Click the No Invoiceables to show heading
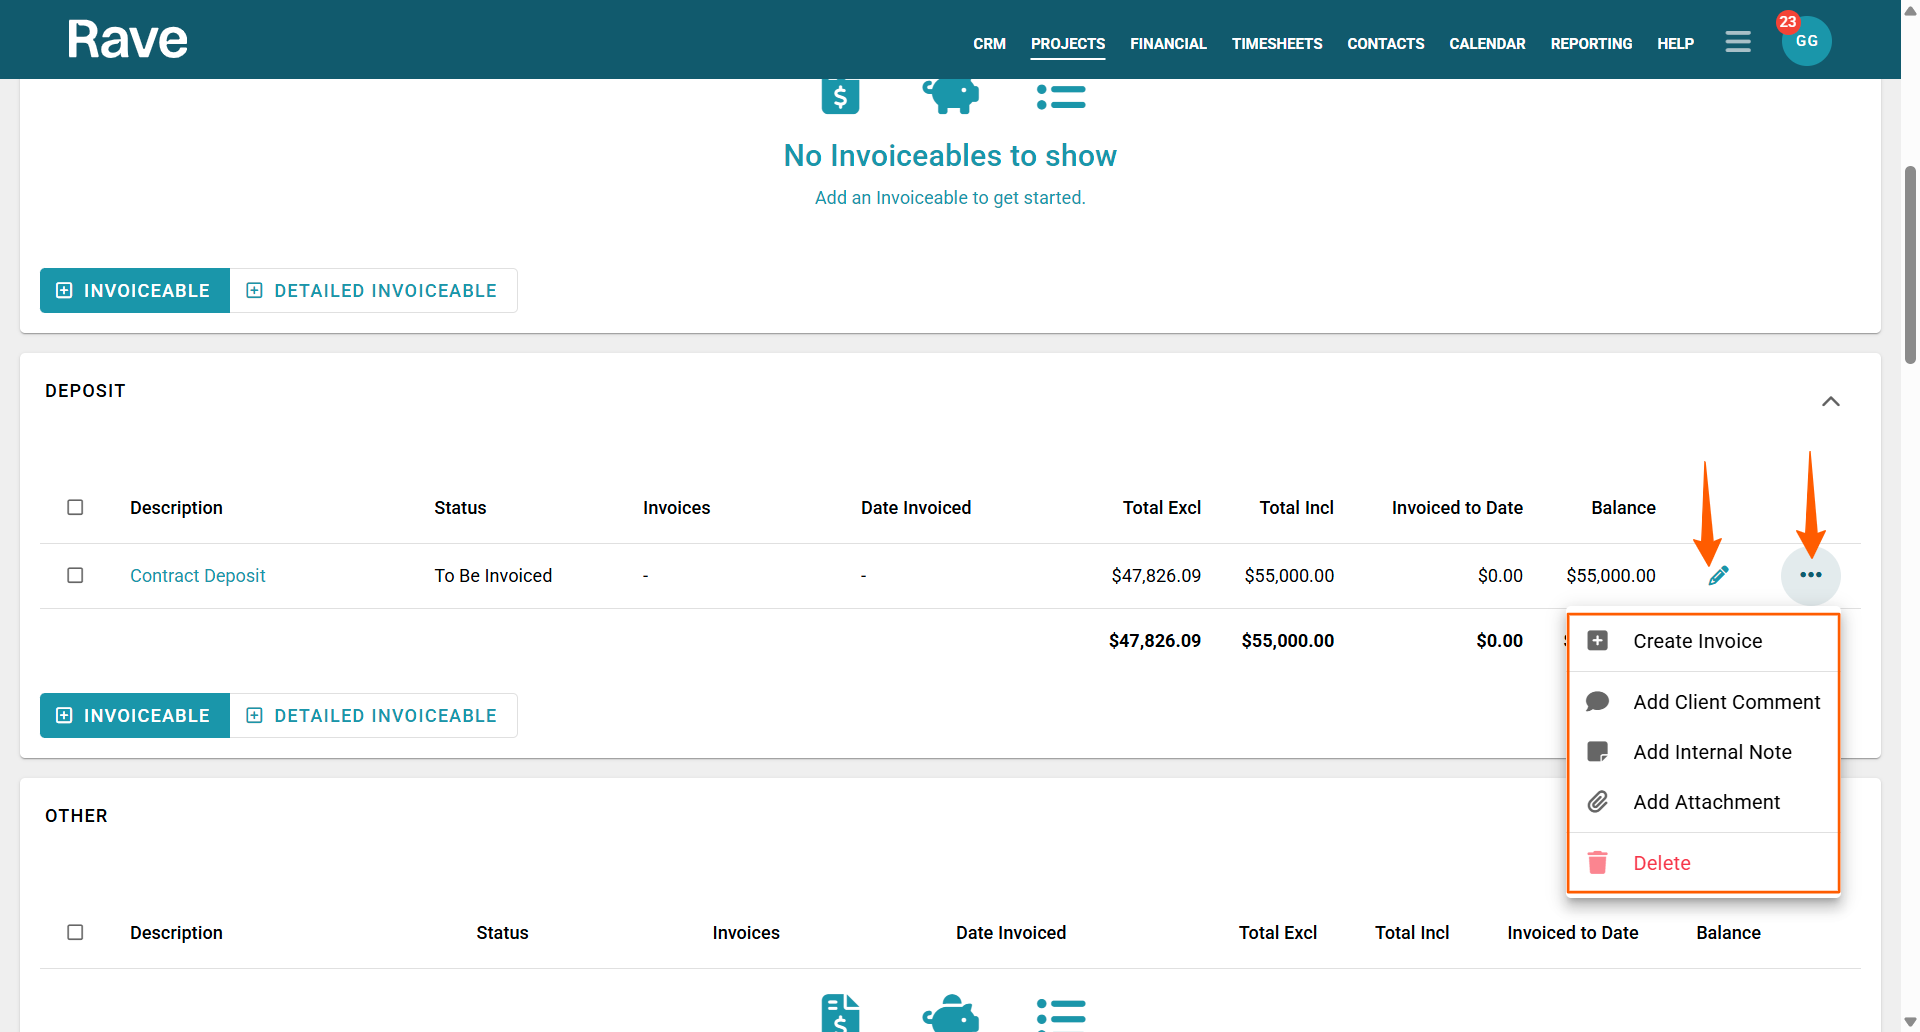Screen dimensions: 1920x1032 (950, 155)
